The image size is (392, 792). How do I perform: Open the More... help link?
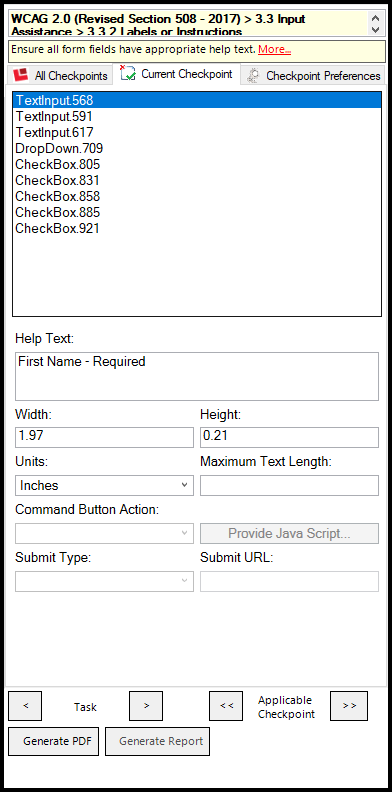274,50
